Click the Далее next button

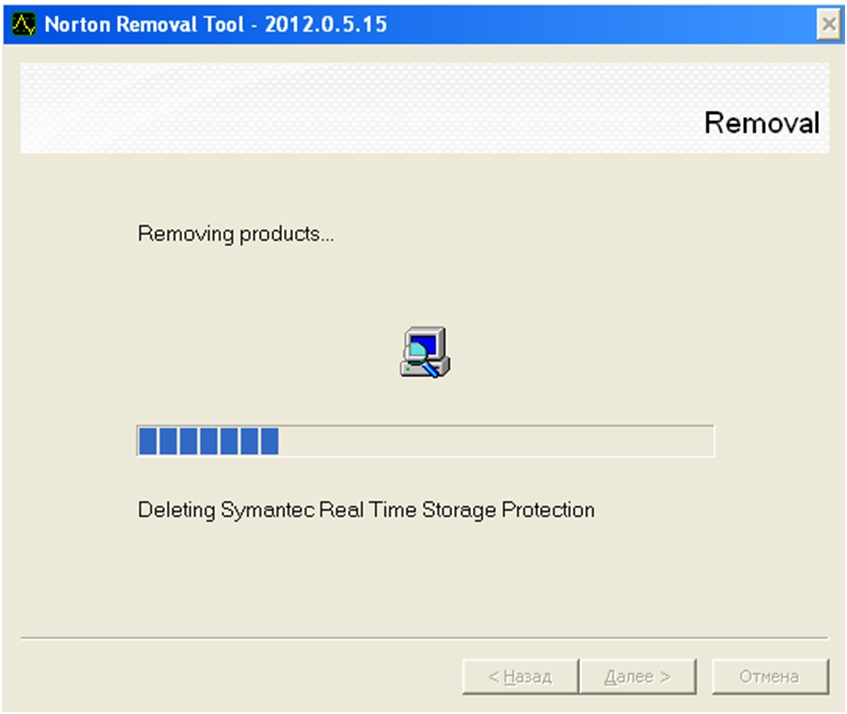(637, 676)
